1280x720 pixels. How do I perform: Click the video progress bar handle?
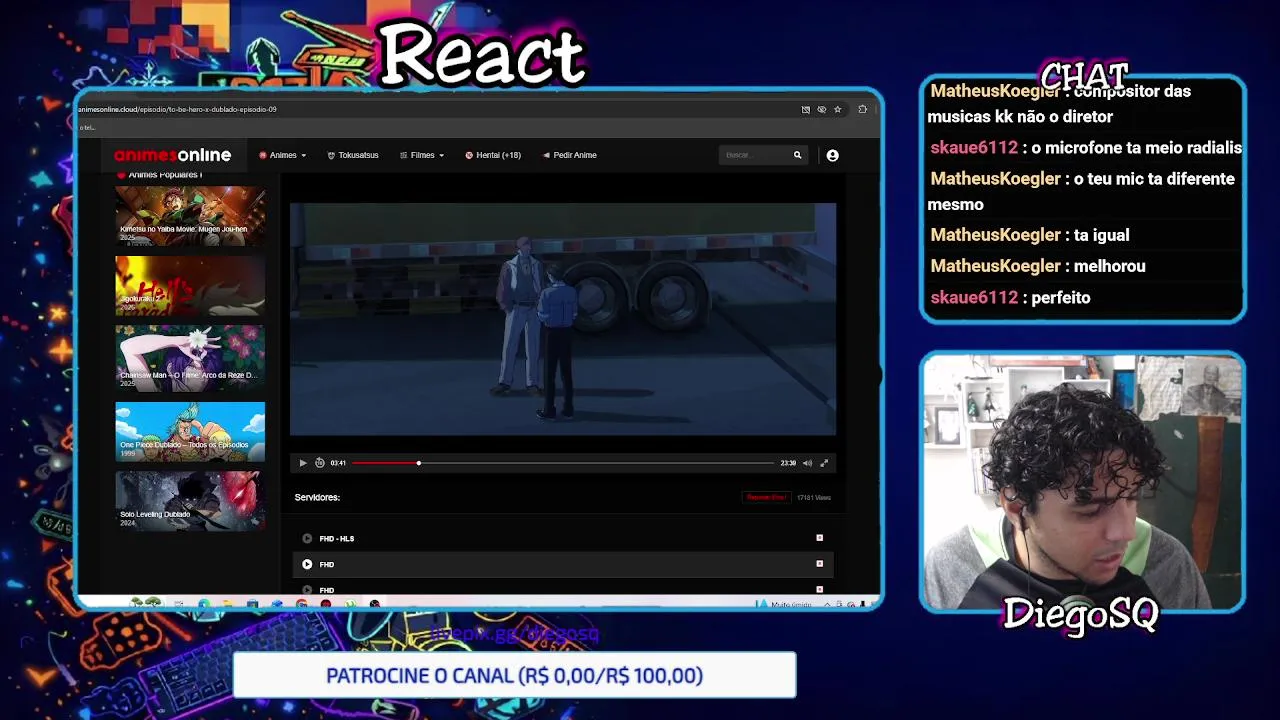coord(419,463)
